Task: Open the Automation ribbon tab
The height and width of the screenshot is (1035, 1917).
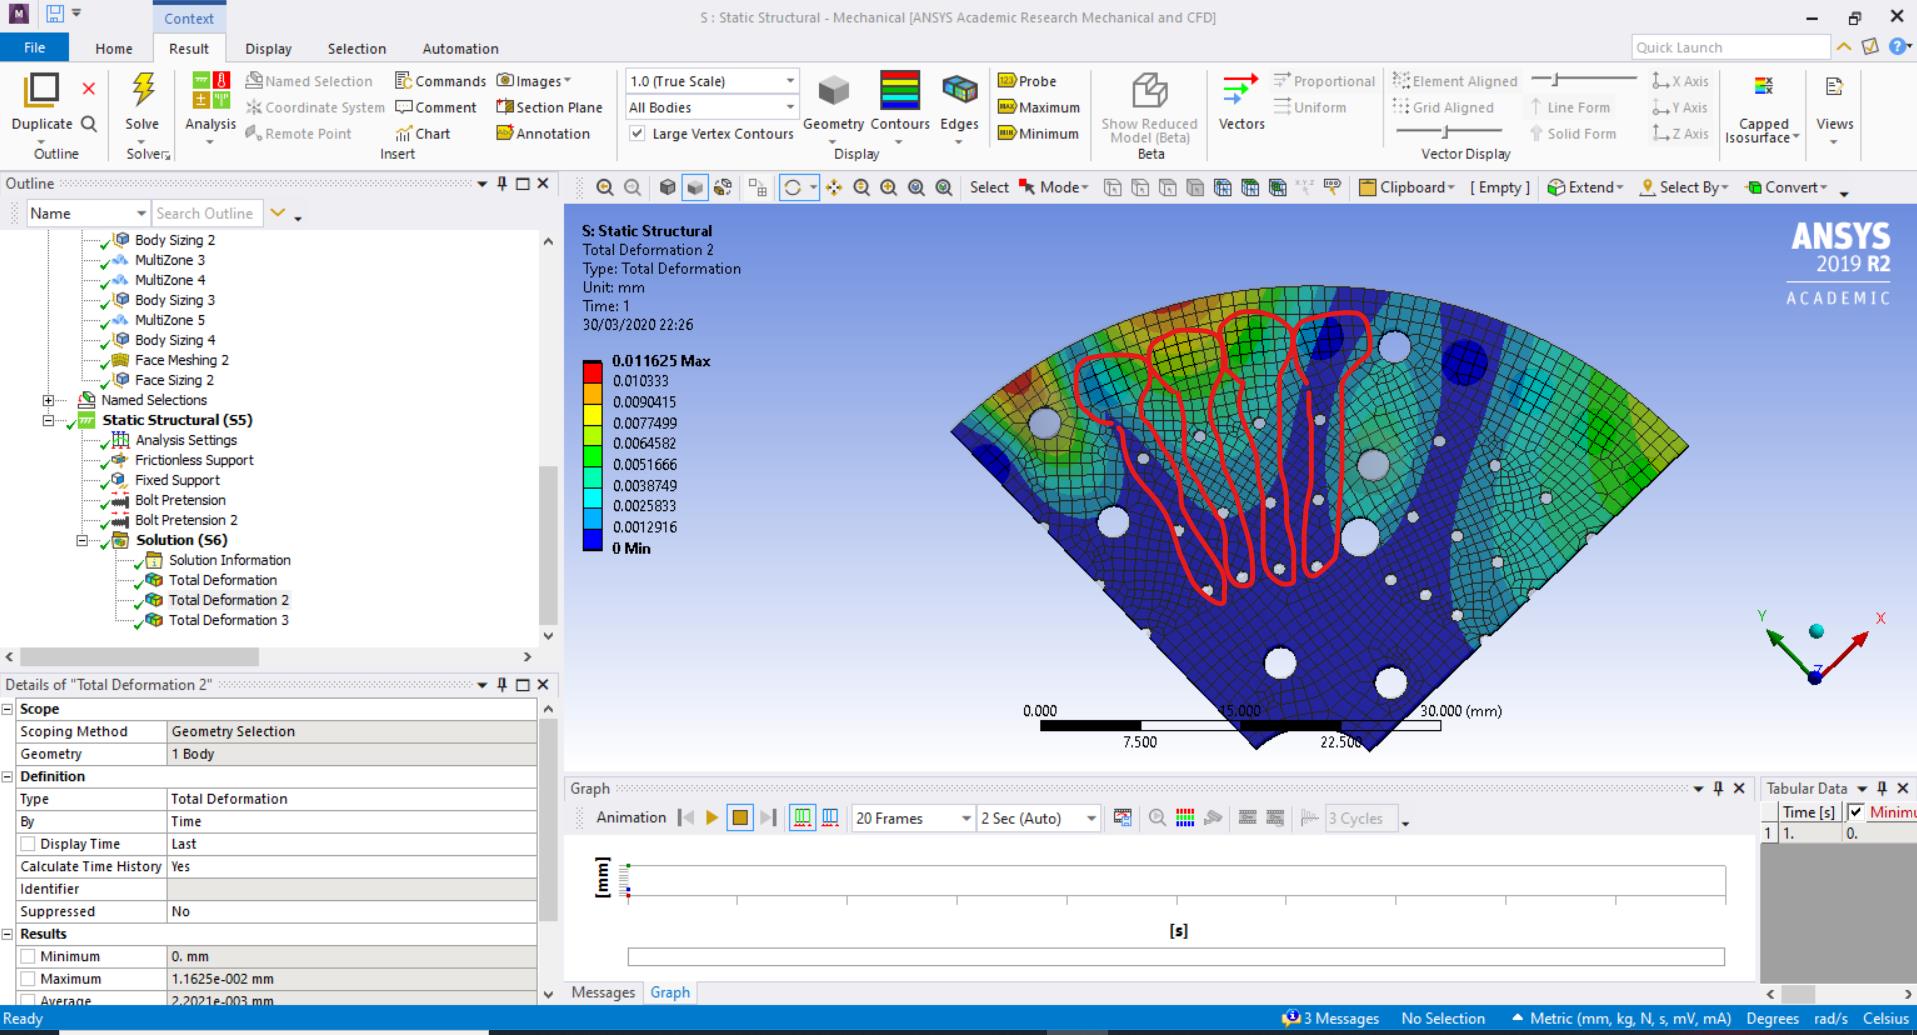Action: pyautogui.click(x=460, y=48)
